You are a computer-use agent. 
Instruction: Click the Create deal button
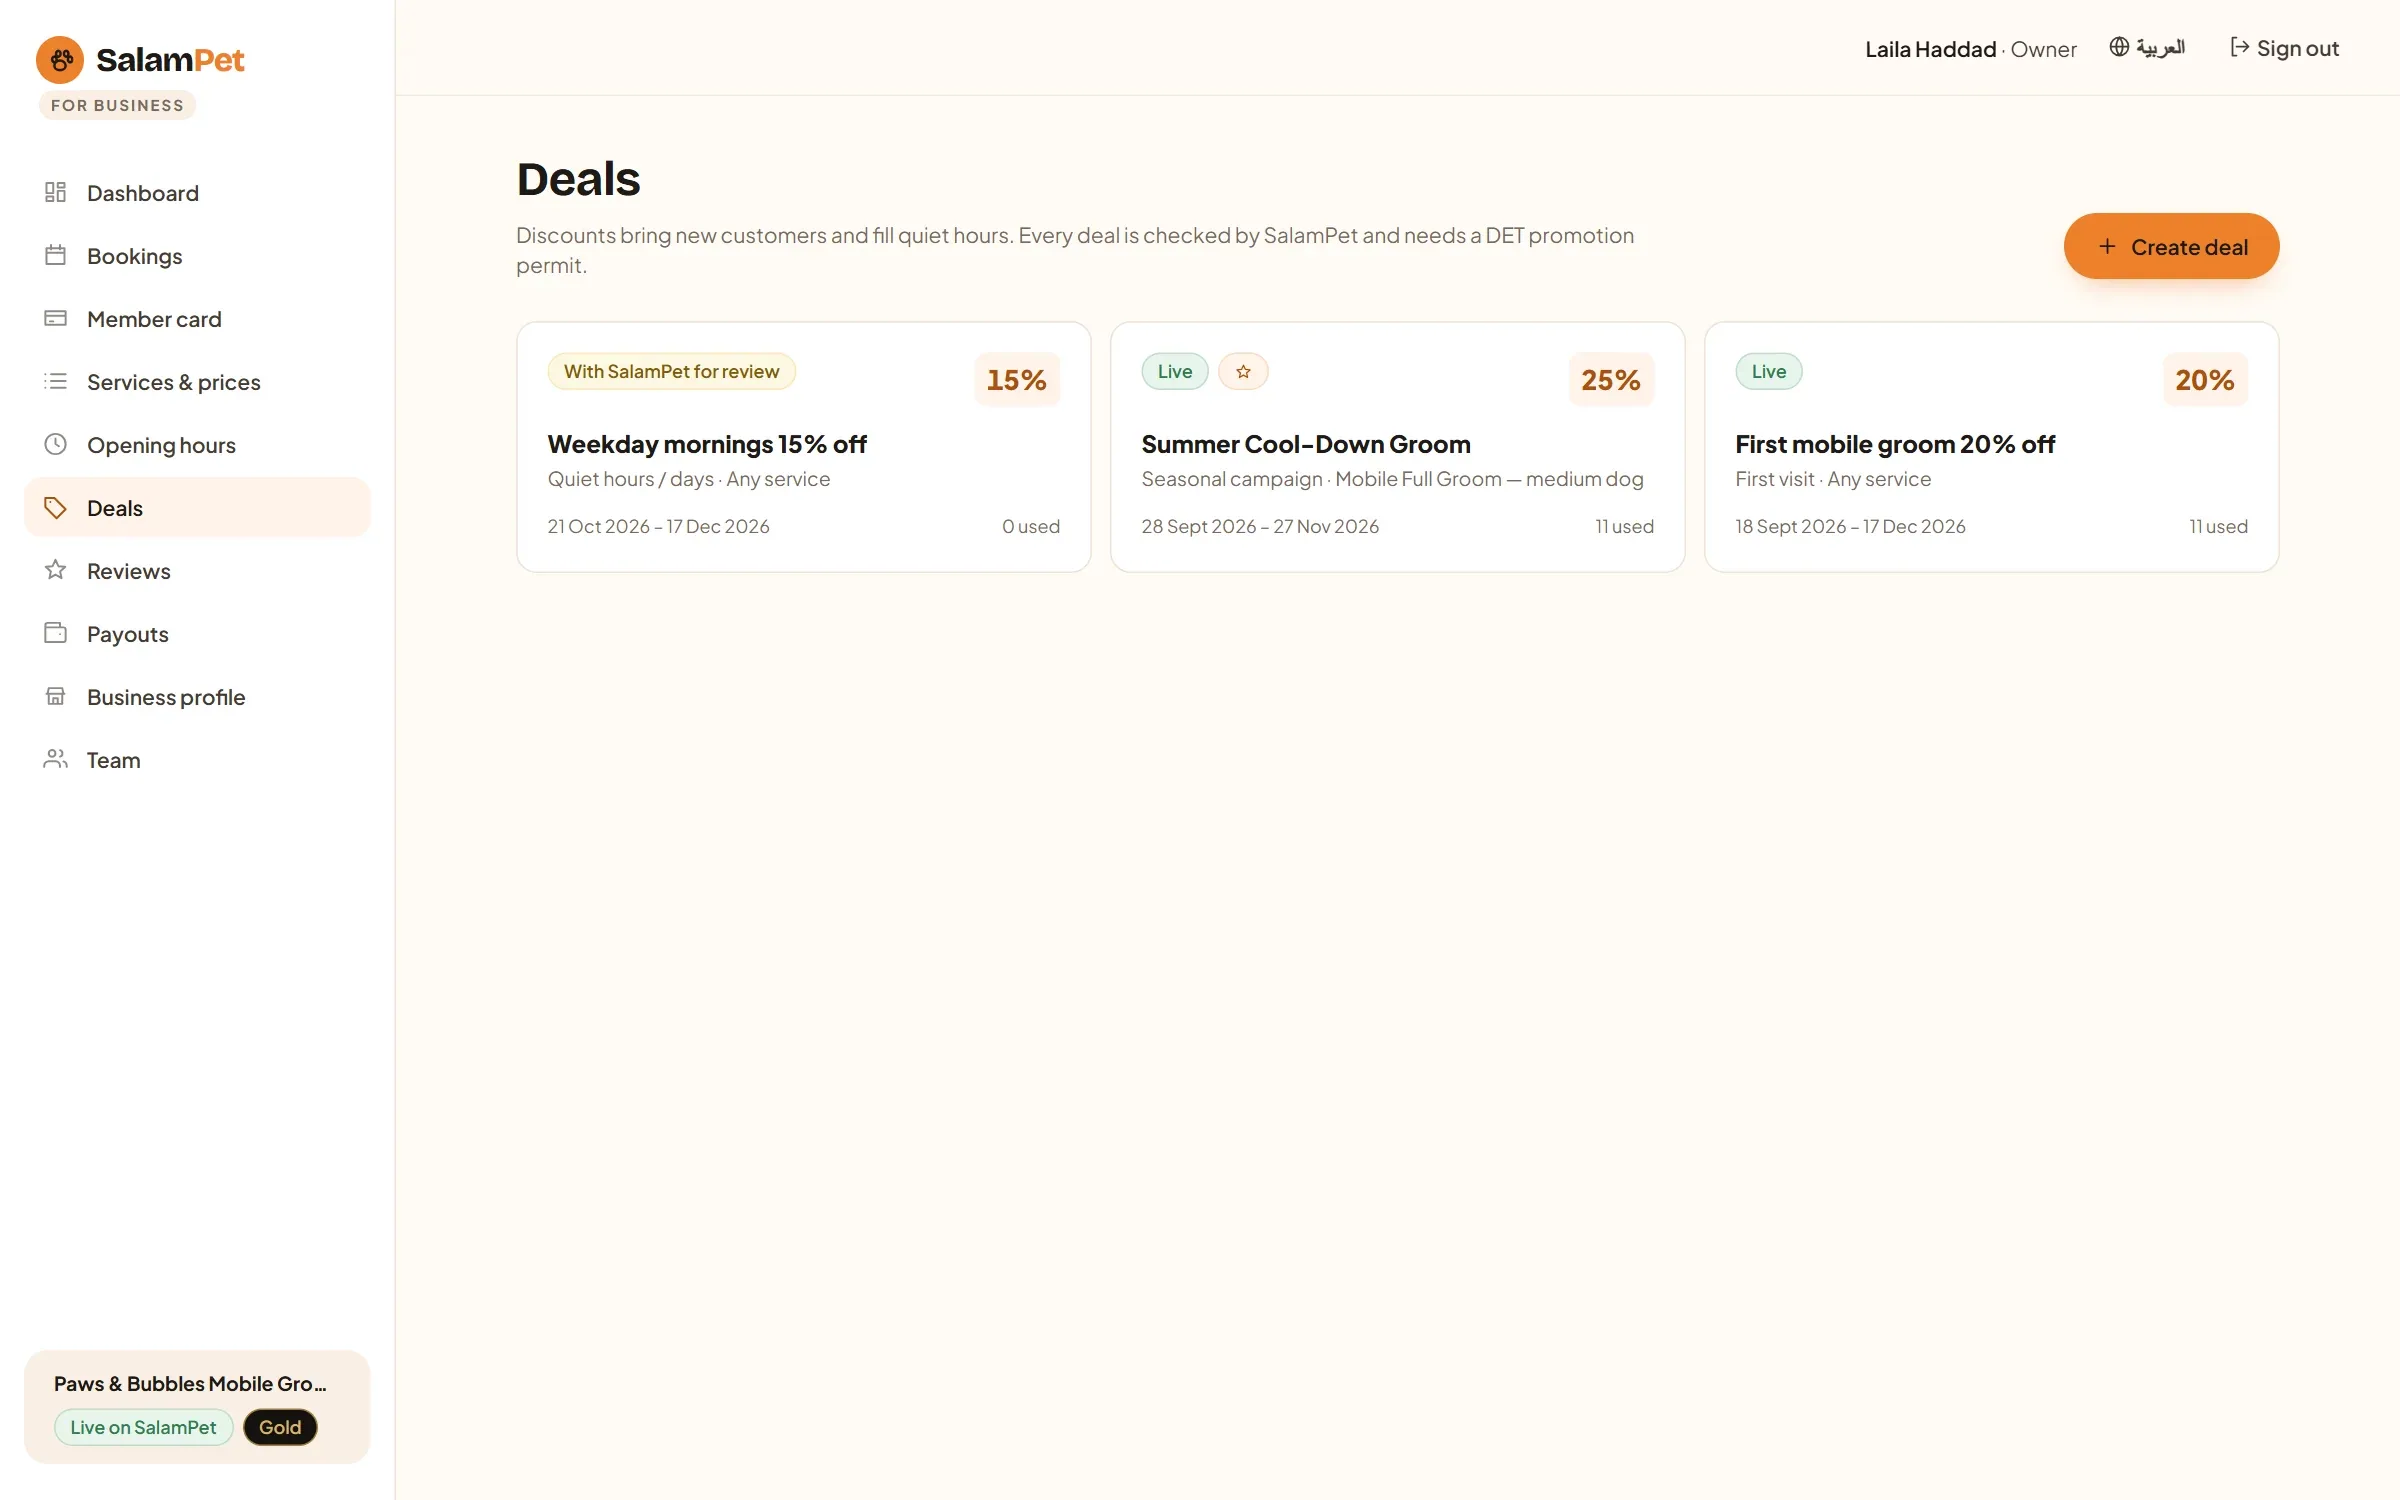point(2171,246)
